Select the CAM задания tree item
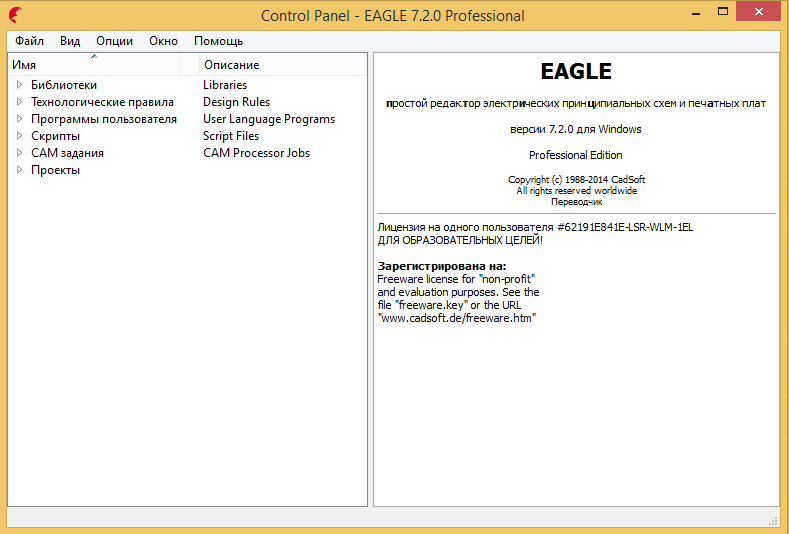Image resolution: width=789 pixels, height=534 pixels. [67, 153]
